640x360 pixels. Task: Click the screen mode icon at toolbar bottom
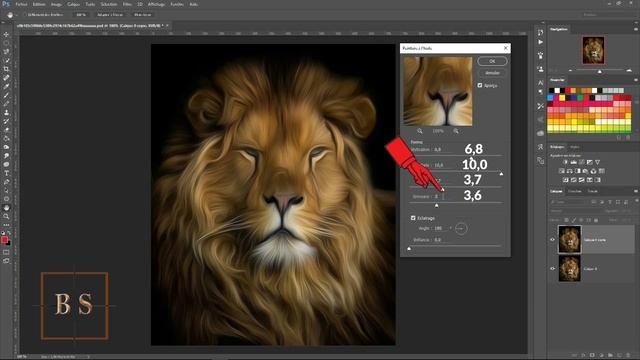(6, 260)
